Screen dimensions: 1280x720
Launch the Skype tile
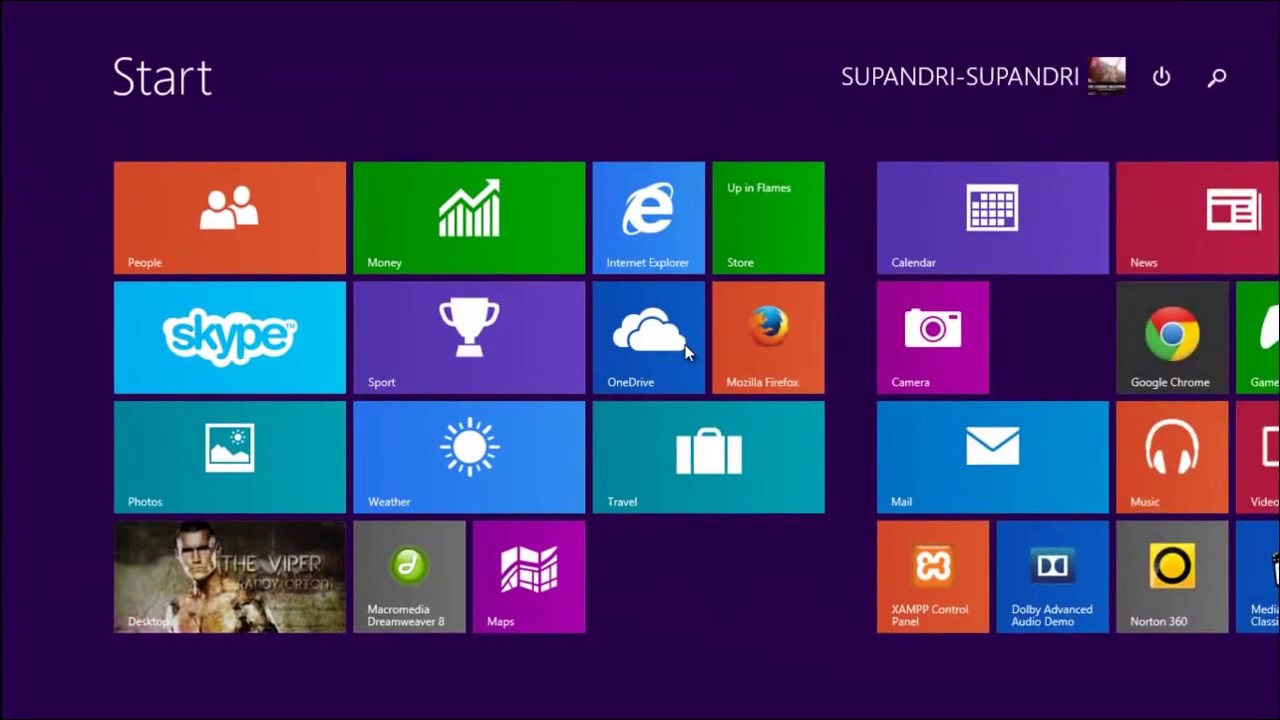click(230, 337)
